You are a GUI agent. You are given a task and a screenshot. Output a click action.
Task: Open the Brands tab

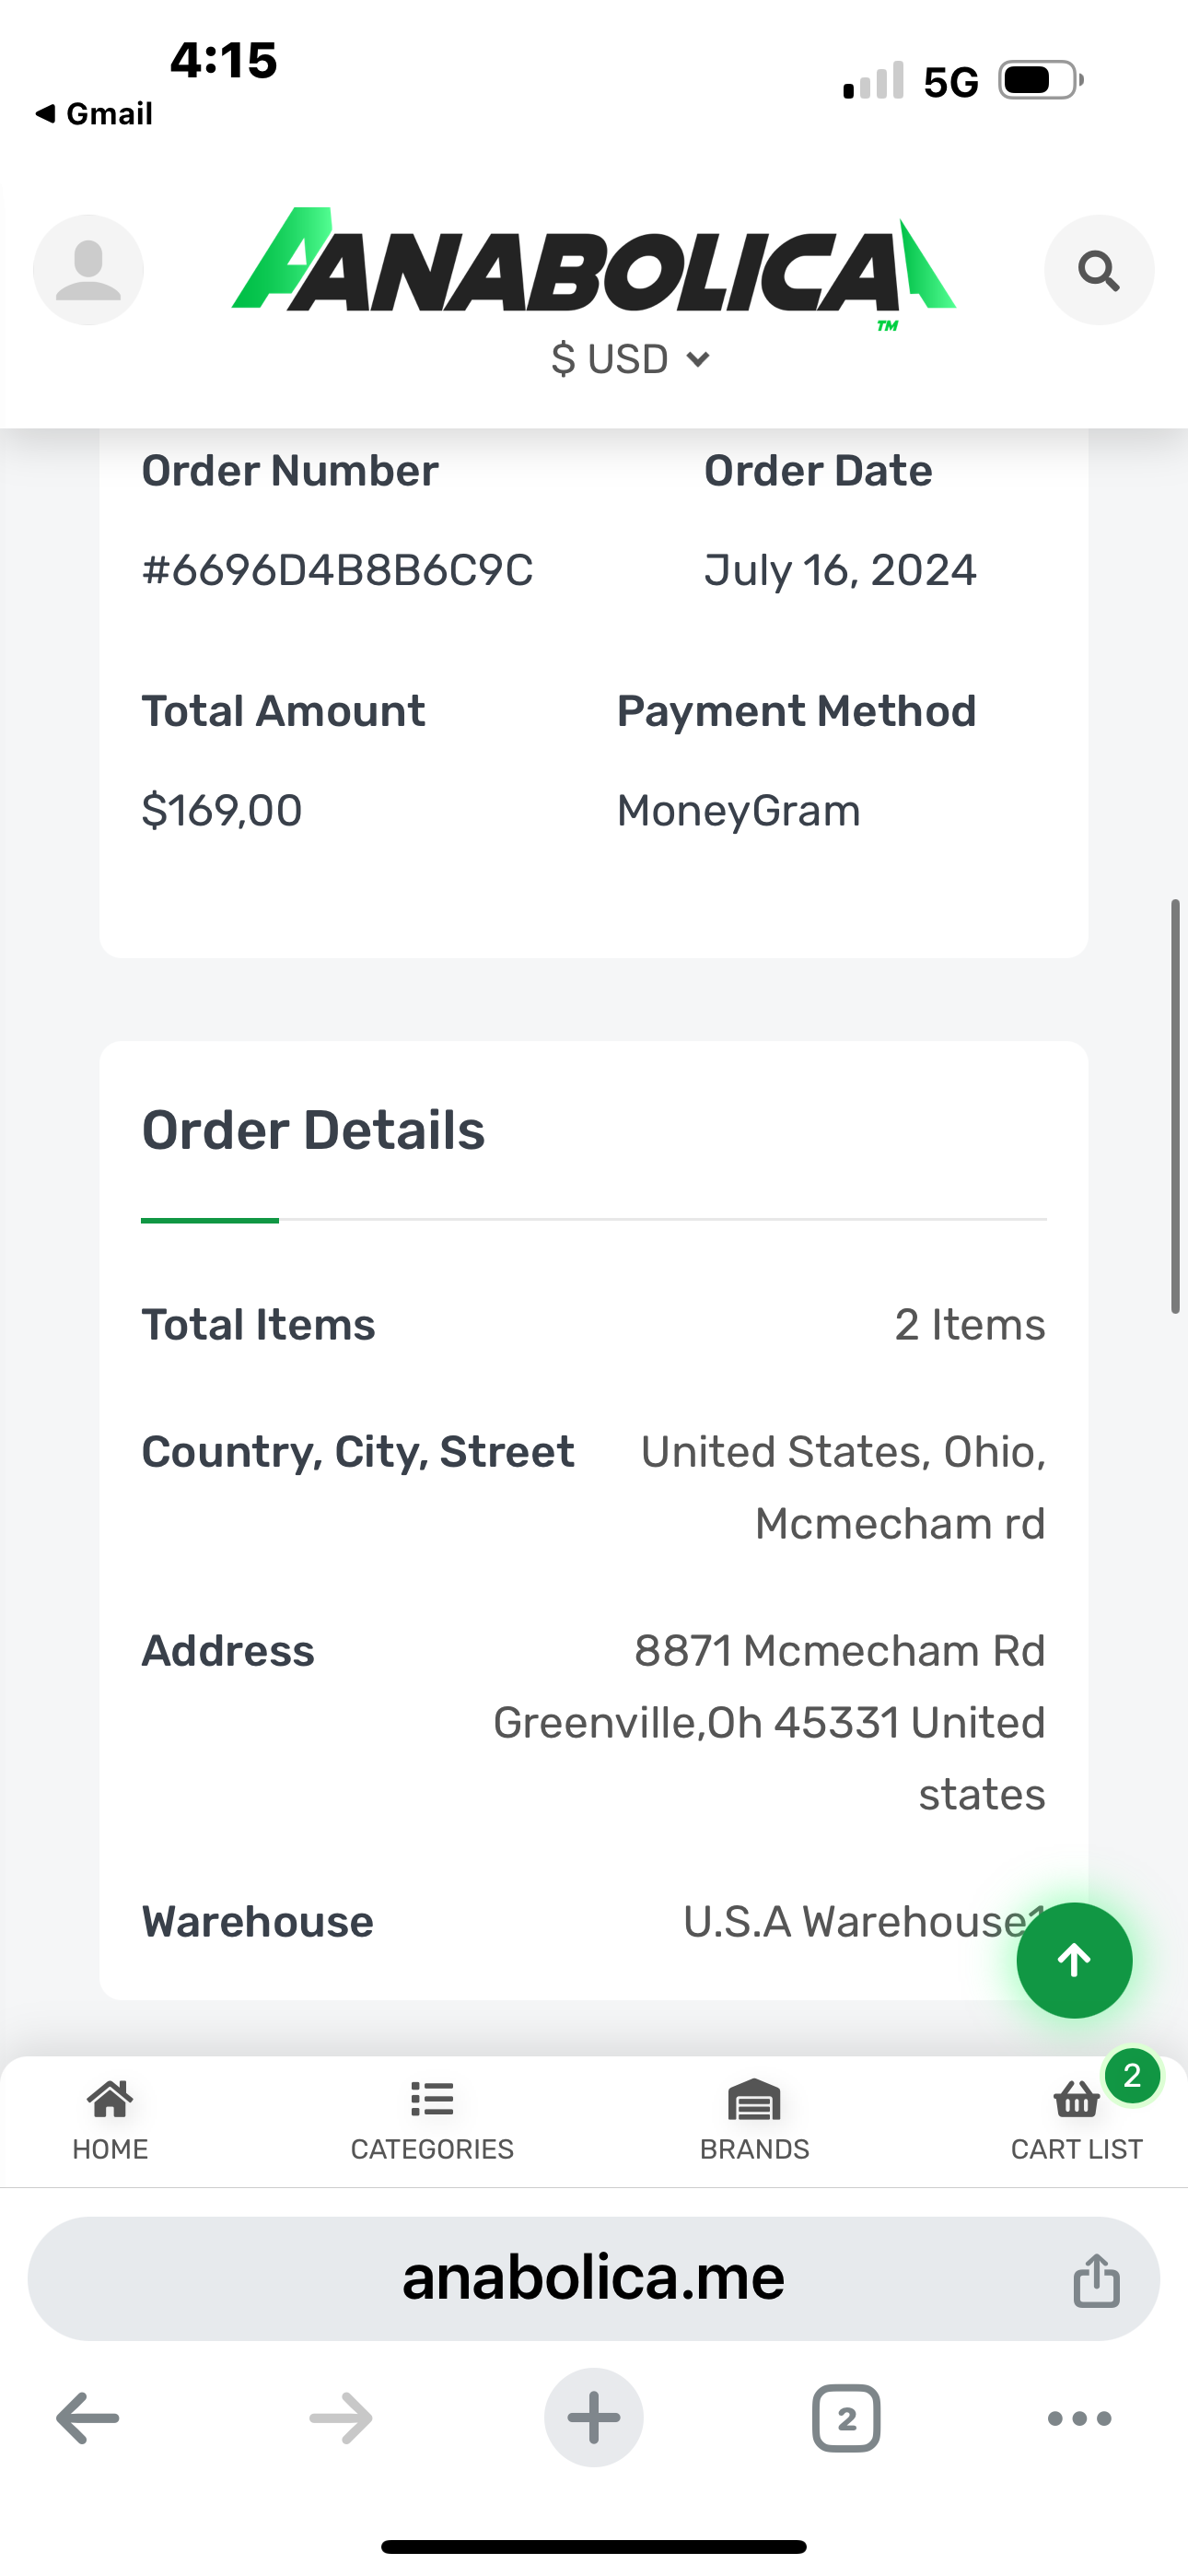point(754,2120)
